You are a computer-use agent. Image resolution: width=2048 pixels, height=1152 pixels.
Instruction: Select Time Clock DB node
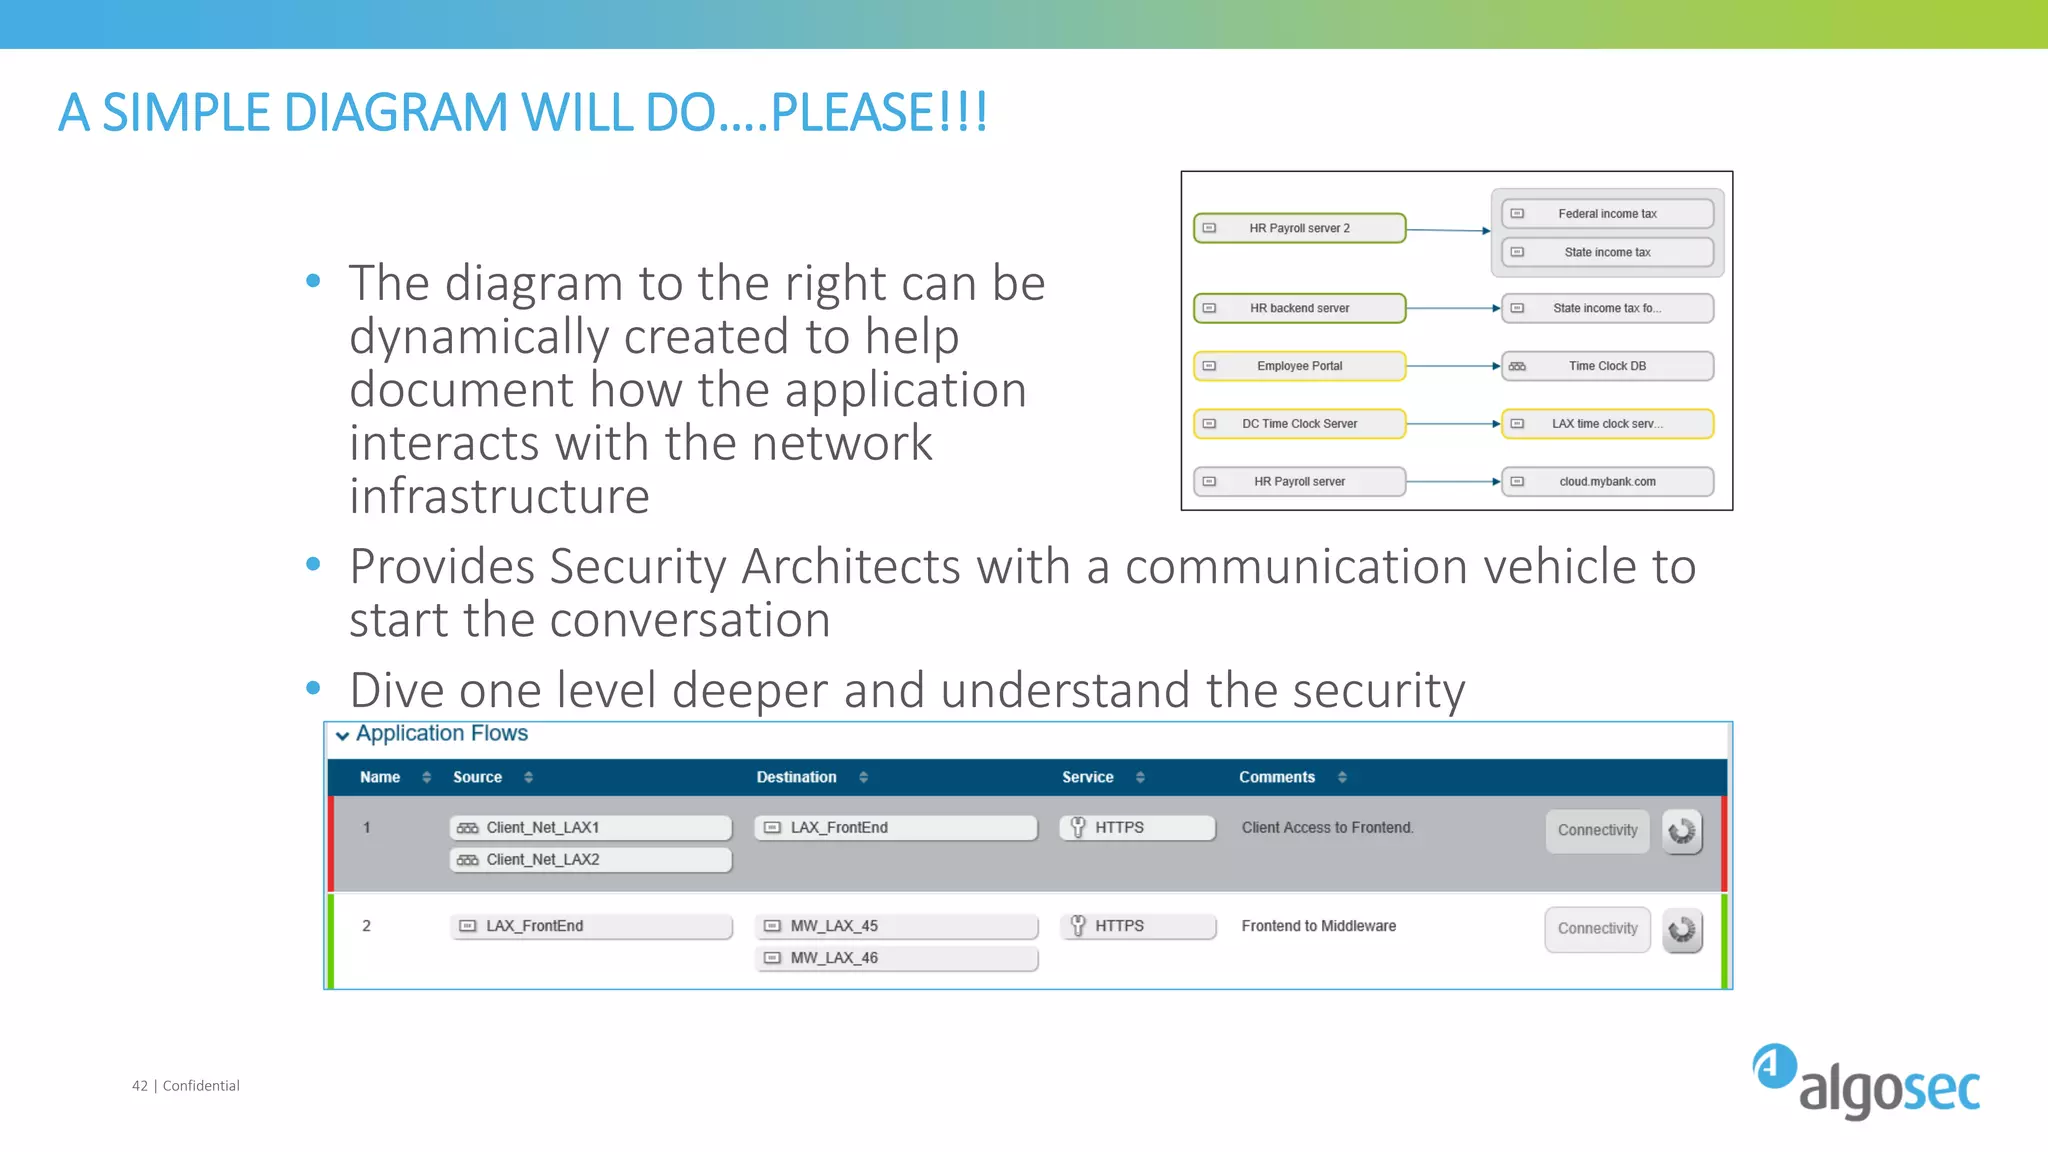[1608, 366]
